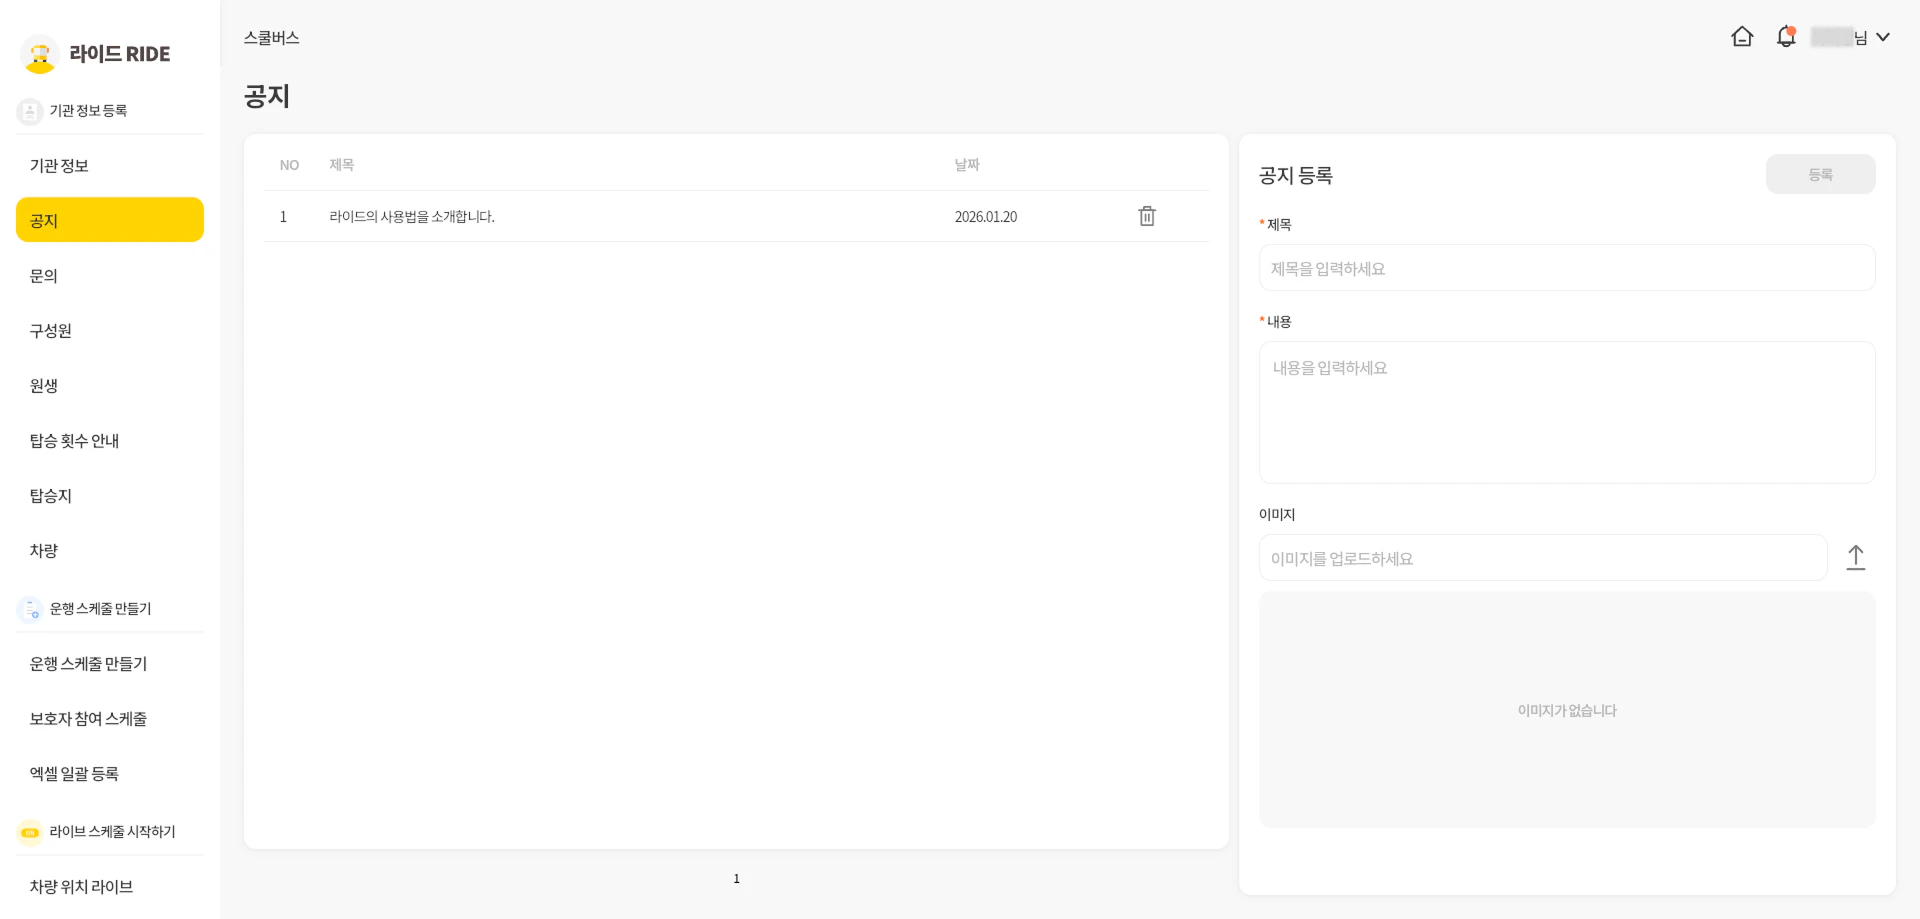Open the notification bell
This screenshot has height=919, width=1920.
(x=1786, y=37)
